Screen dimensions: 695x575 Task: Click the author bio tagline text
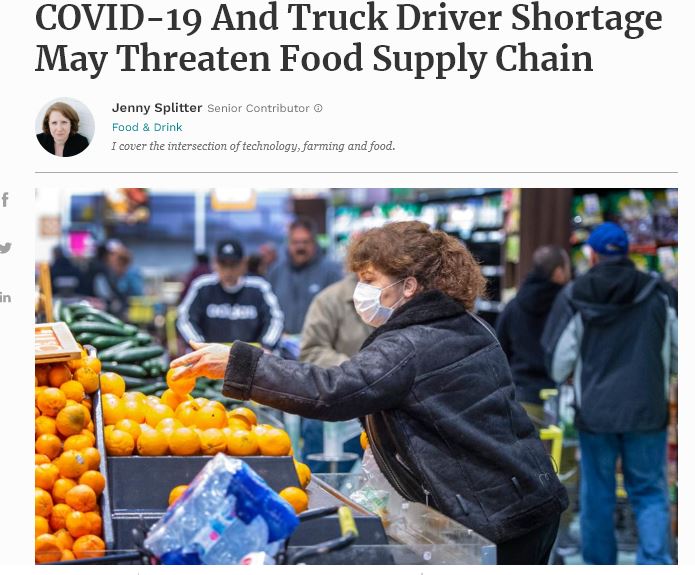(253, 146)
